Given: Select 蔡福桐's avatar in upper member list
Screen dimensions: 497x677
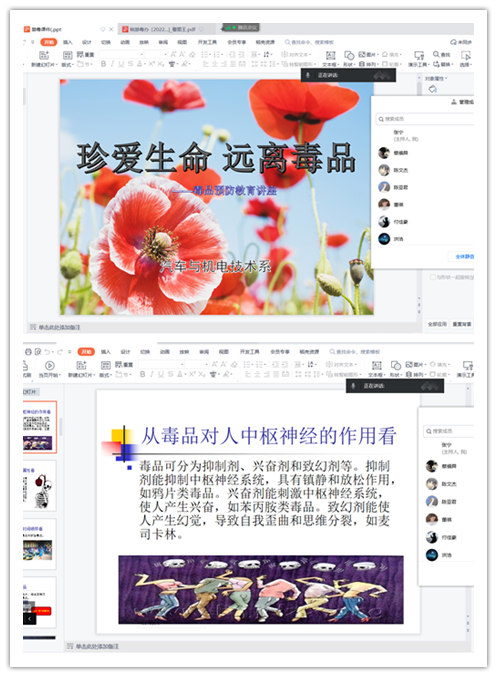Looking at the screenshot, I should pos(384,152).
